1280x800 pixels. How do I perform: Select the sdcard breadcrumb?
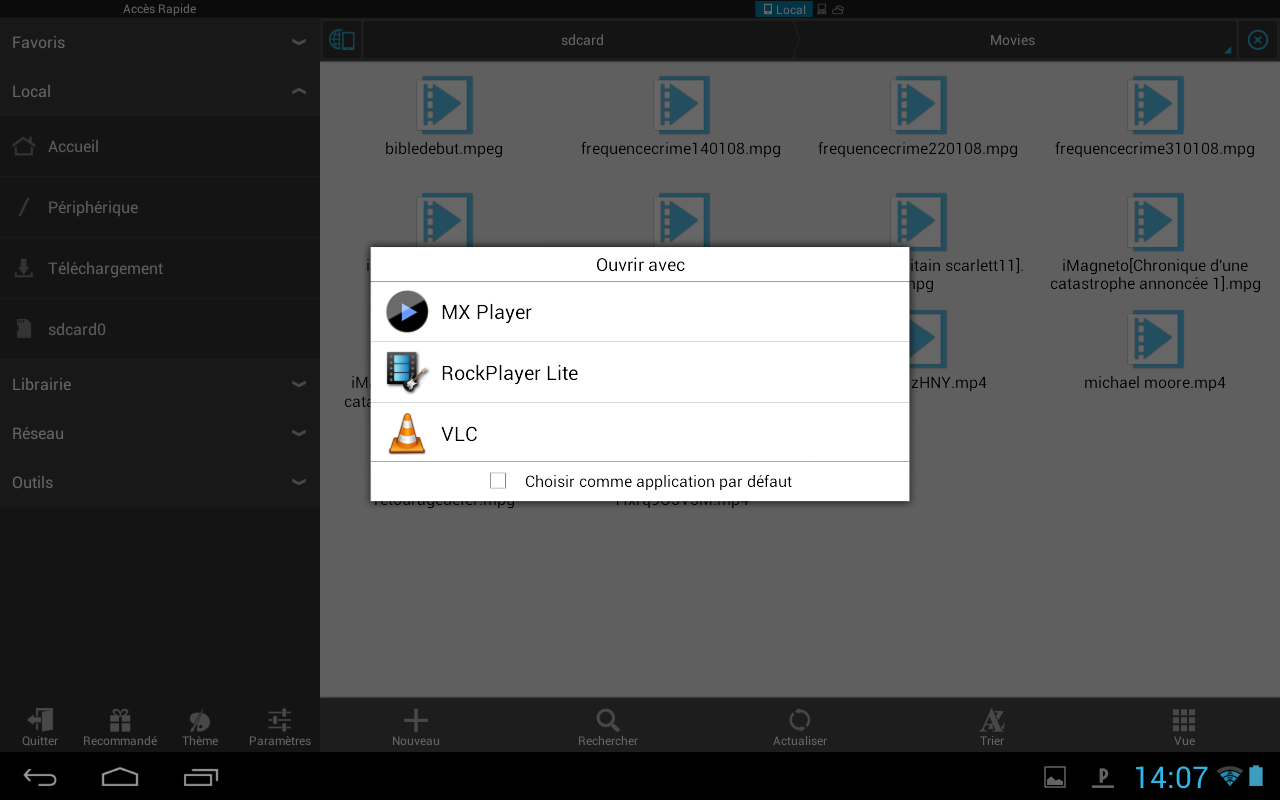tap(582, 40)
